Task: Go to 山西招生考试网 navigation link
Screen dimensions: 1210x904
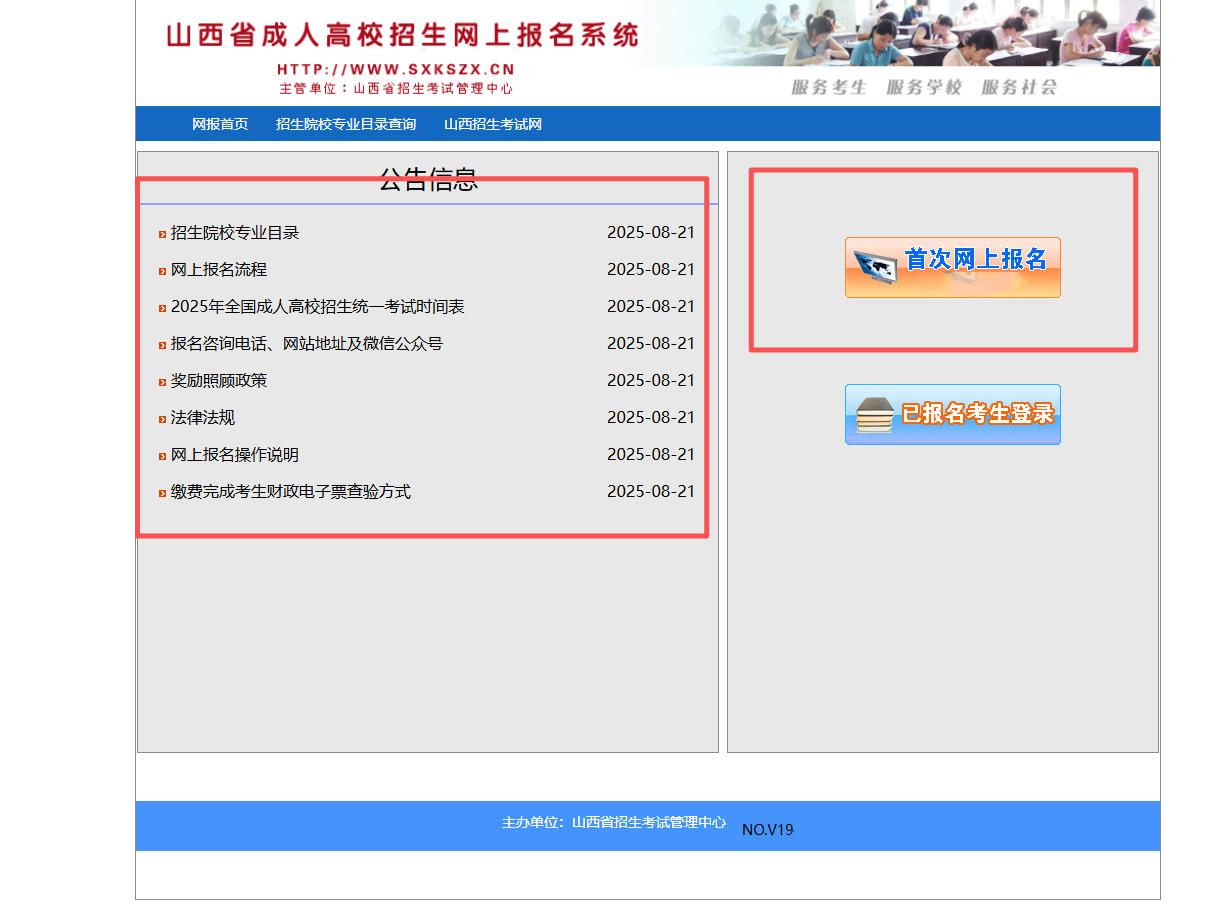Action: (x=493, y=124)
